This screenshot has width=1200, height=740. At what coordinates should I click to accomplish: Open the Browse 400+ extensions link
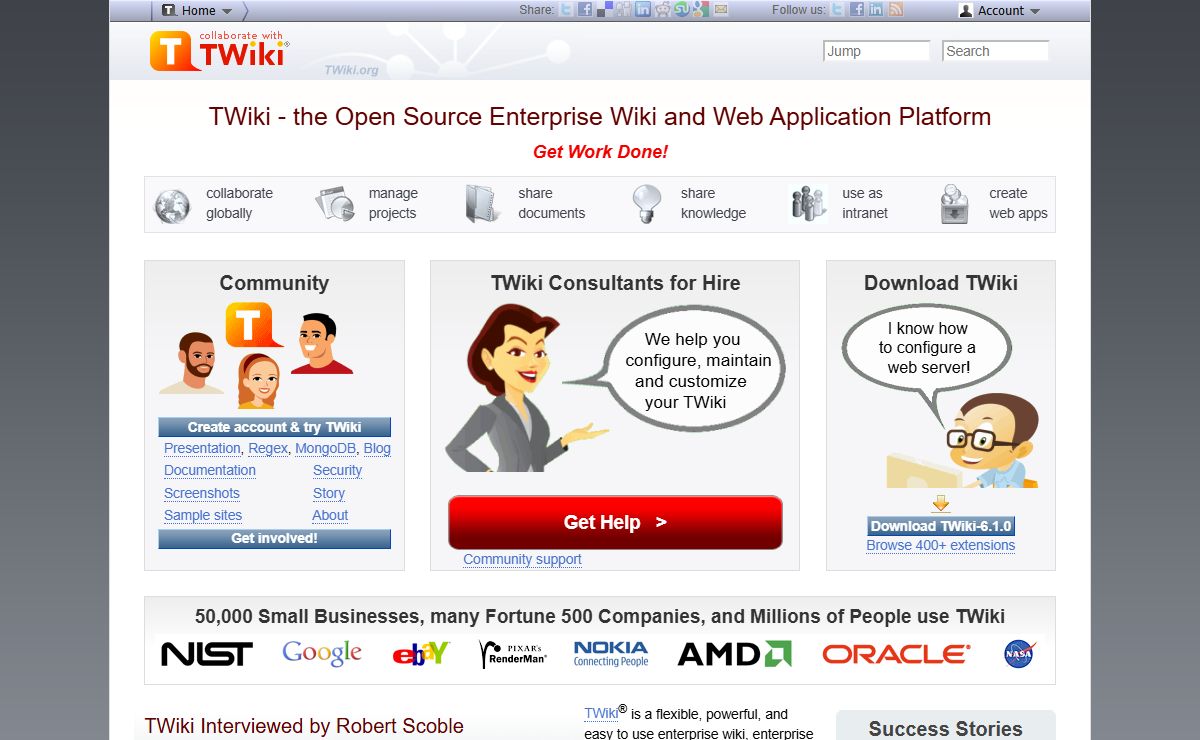coord(940,545)
